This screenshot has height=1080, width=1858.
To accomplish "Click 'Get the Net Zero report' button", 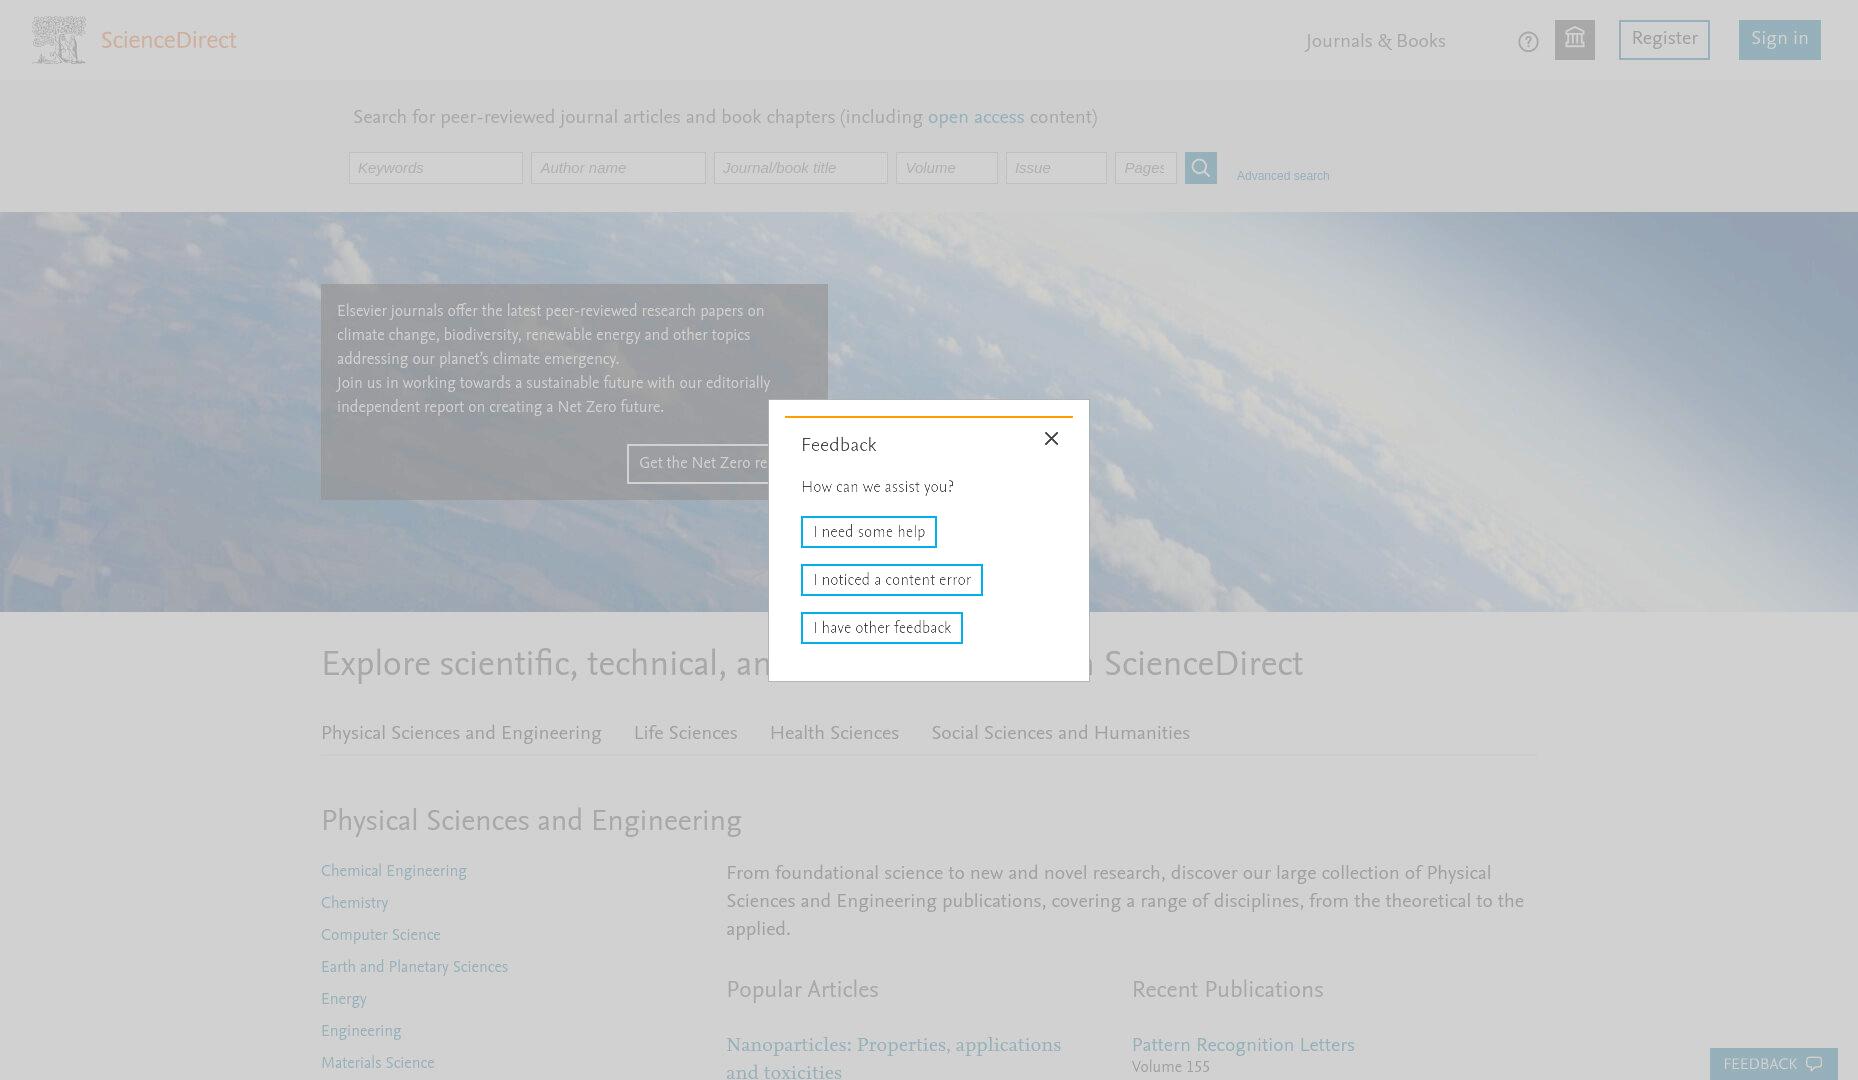I will coord(698,464).
